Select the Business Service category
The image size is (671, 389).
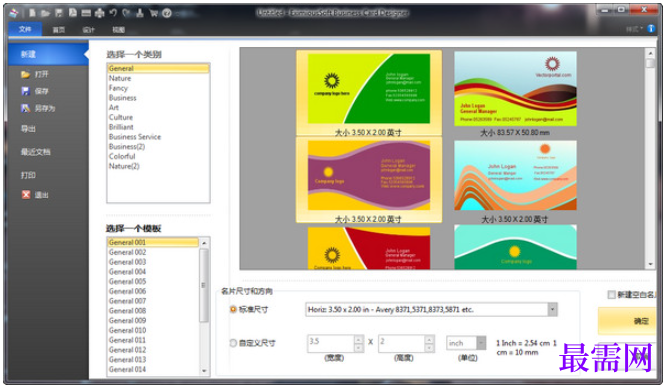point(158,137)
